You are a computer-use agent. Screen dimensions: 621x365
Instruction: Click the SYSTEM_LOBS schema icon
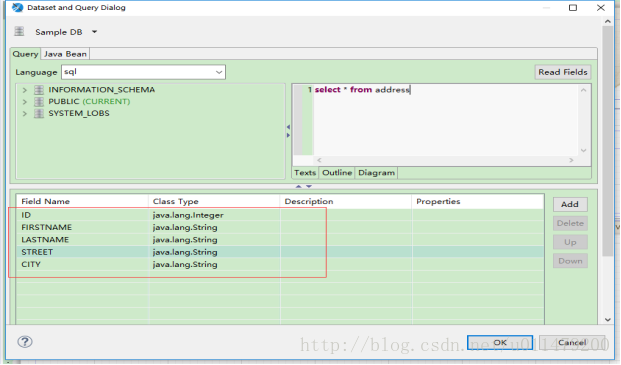point(39,114)
